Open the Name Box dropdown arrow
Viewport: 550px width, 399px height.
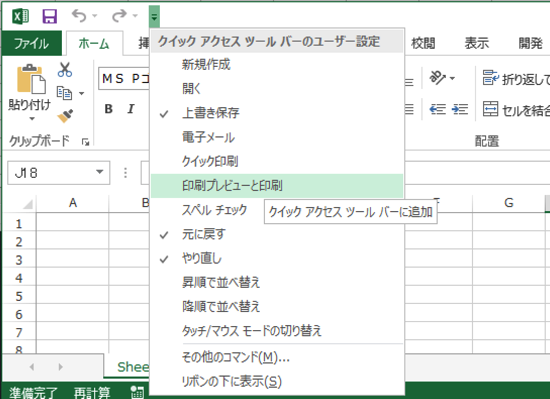100,172
